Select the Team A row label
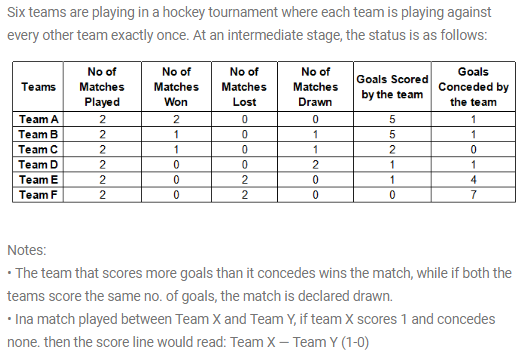The width and height of the screenshot is (519, 360). click(x=39, y=119)
